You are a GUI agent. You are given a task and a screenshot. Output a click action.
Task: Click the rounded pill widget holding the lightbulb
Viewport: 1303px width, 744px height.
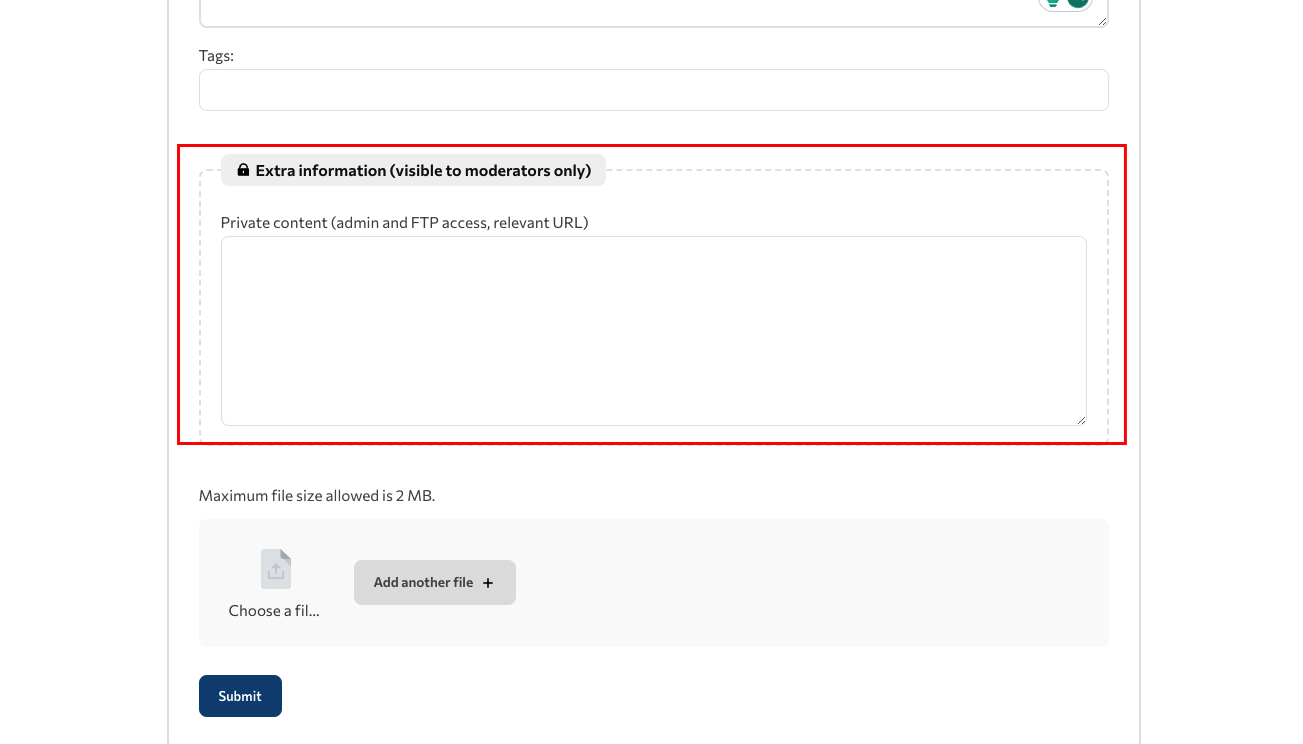click(x=1065, y=4)
